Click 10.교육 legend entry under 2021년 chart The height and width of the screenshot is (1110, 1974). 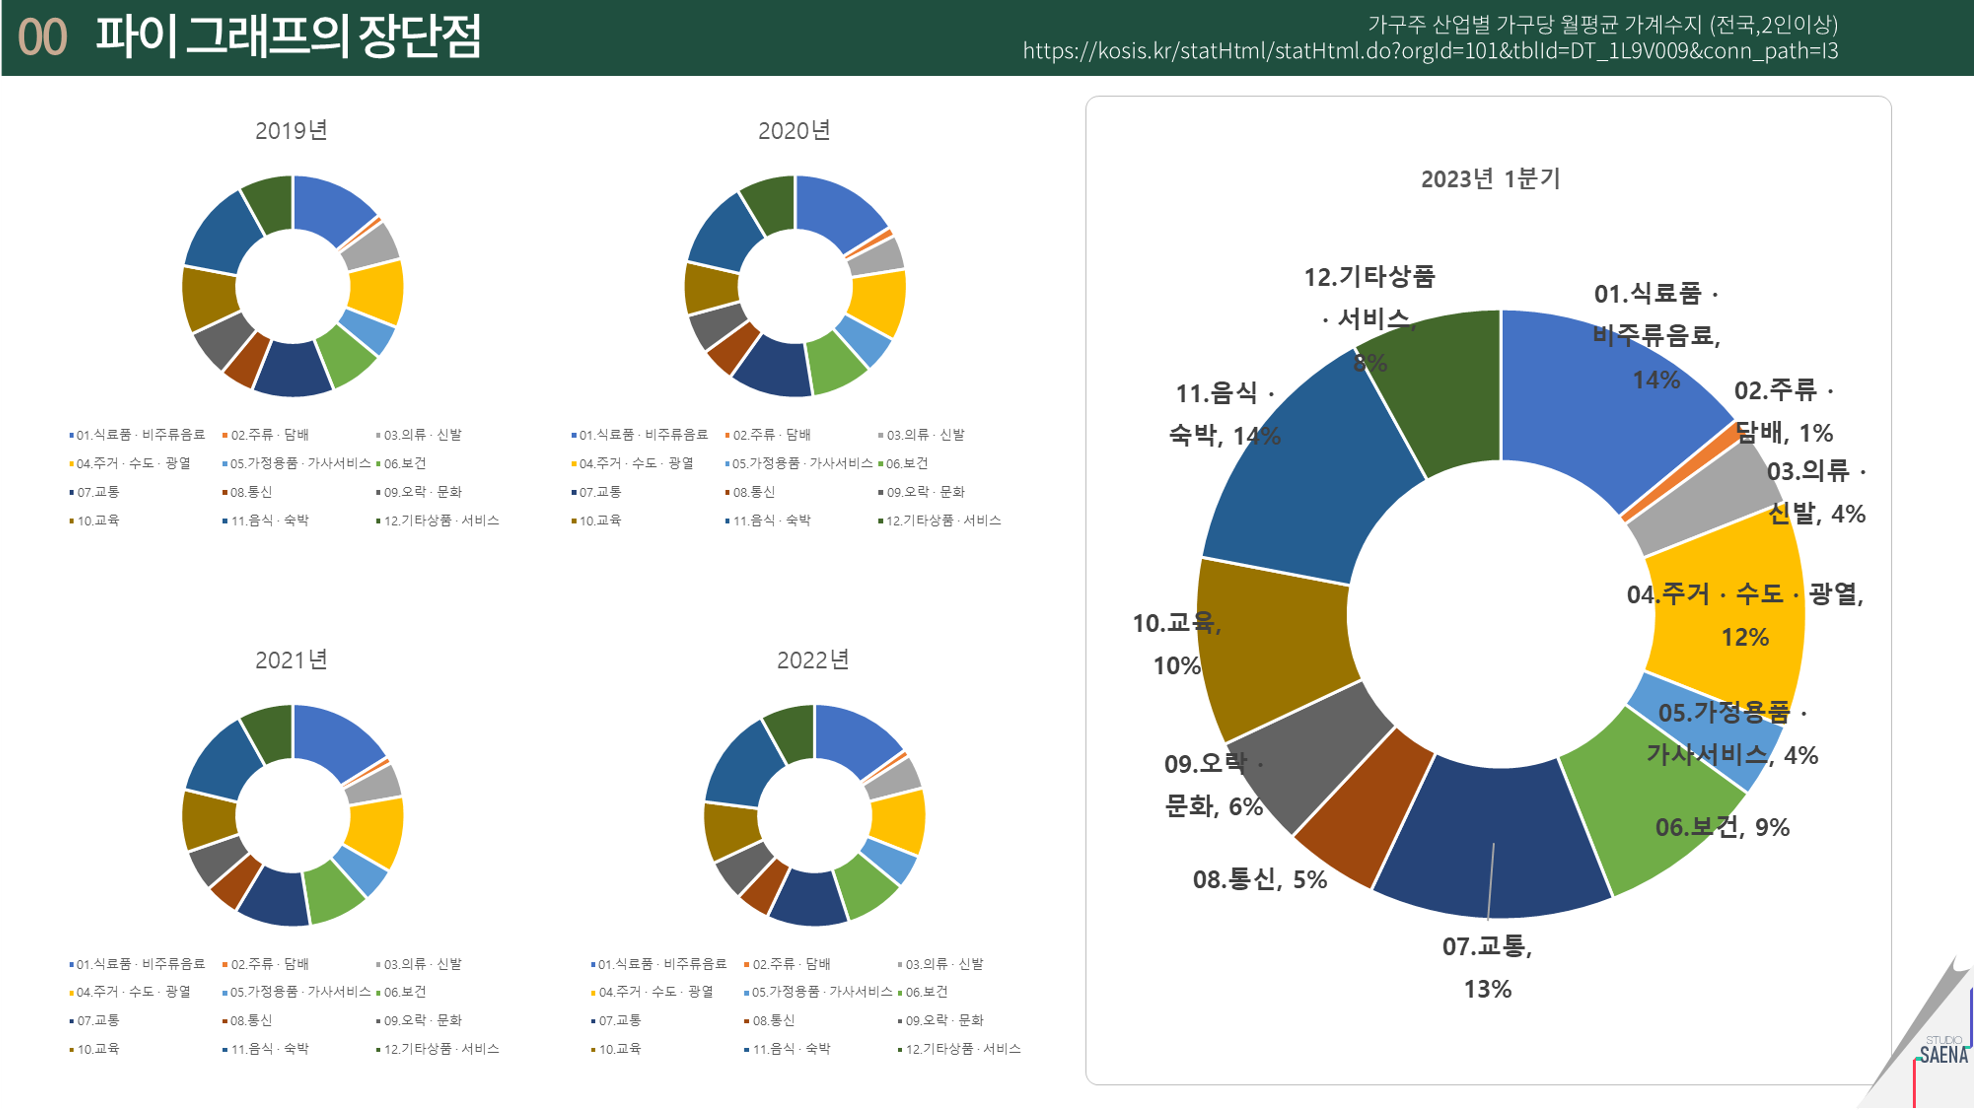point(97,1049)
